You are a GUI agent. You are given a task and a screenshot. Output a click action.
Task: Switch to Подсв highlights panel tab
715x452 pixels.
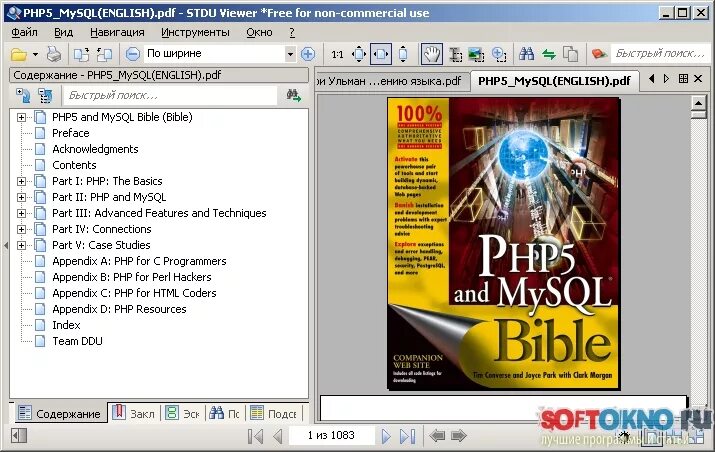pos(274,413)
